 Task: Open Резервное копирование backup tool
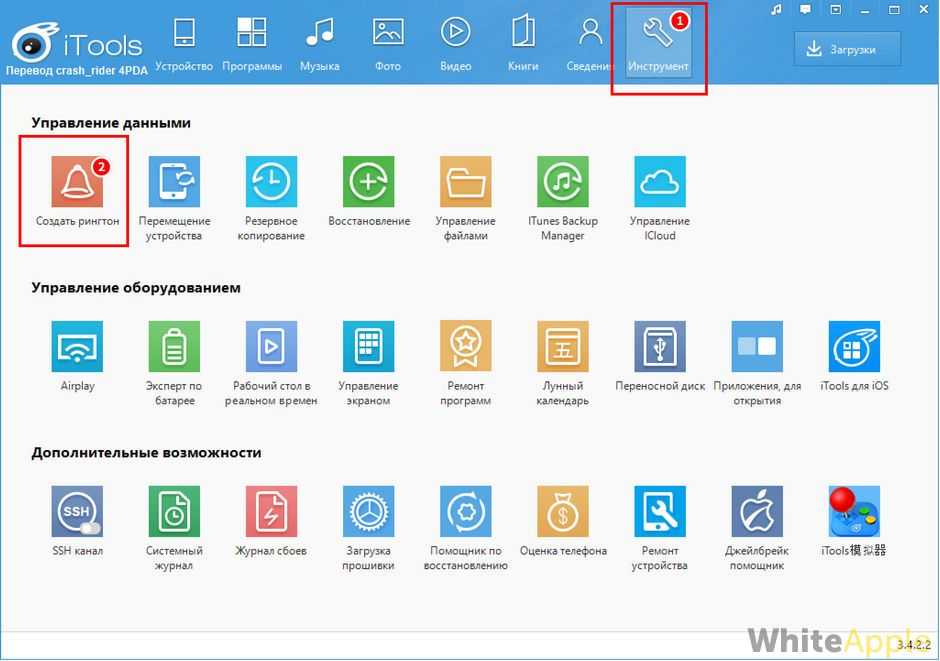click(271, 182)
